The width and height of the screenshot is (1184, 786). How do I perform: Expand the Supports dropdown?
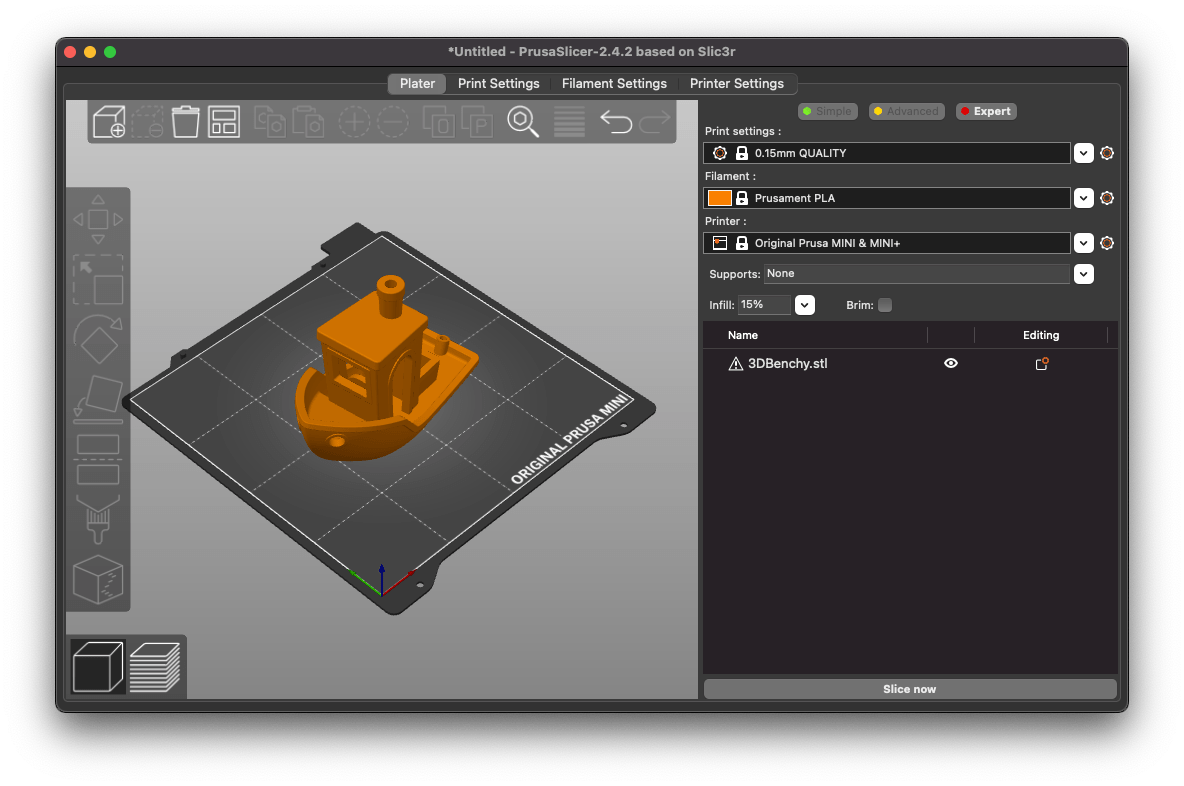click(1083, 273)
